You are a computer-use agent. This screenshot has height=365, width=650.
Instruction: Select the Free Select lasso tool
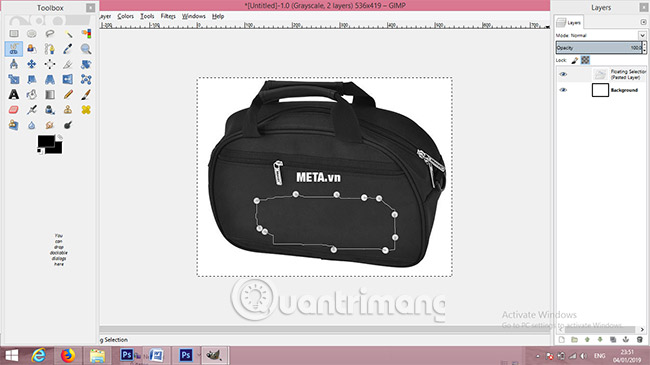[x=50, y=34]
